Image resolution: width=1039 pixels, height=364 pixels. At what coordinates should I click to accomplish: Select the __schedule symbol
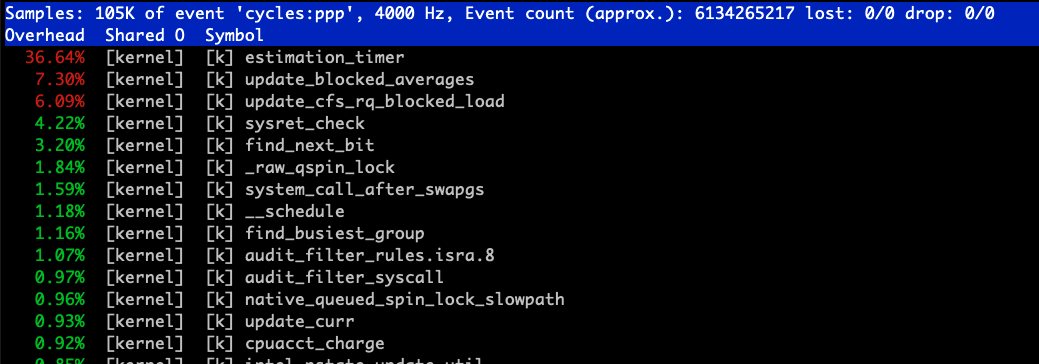pos(294,212)
